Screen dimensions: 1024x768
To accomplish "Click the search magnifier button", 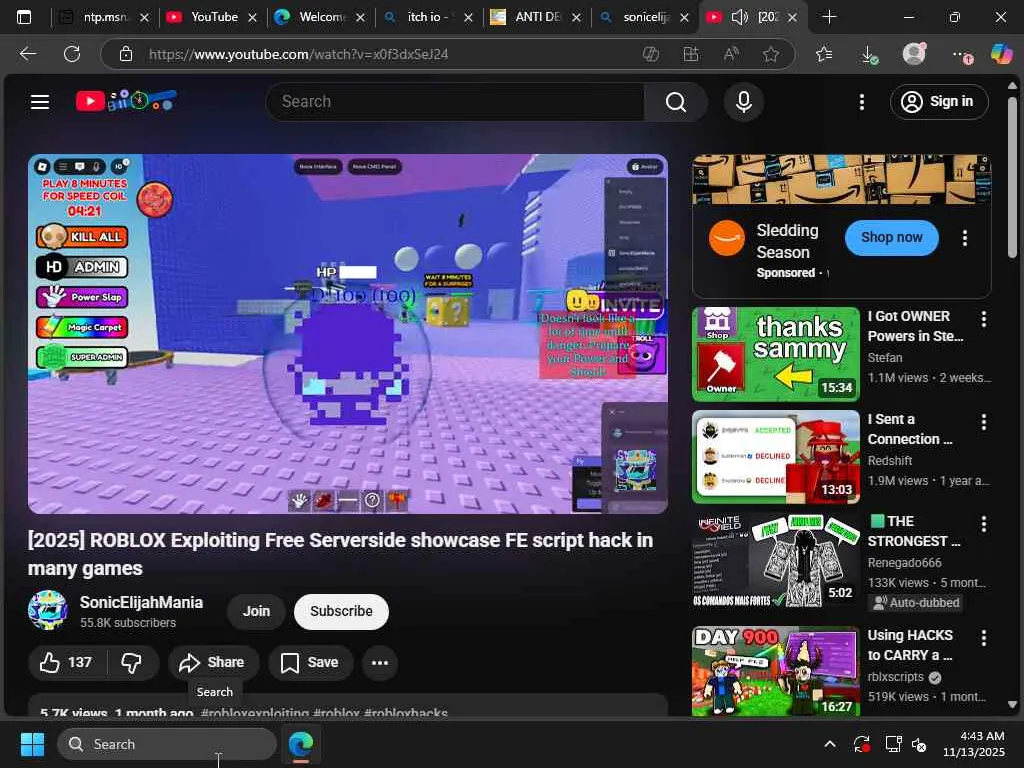I will tap(675, 102).
